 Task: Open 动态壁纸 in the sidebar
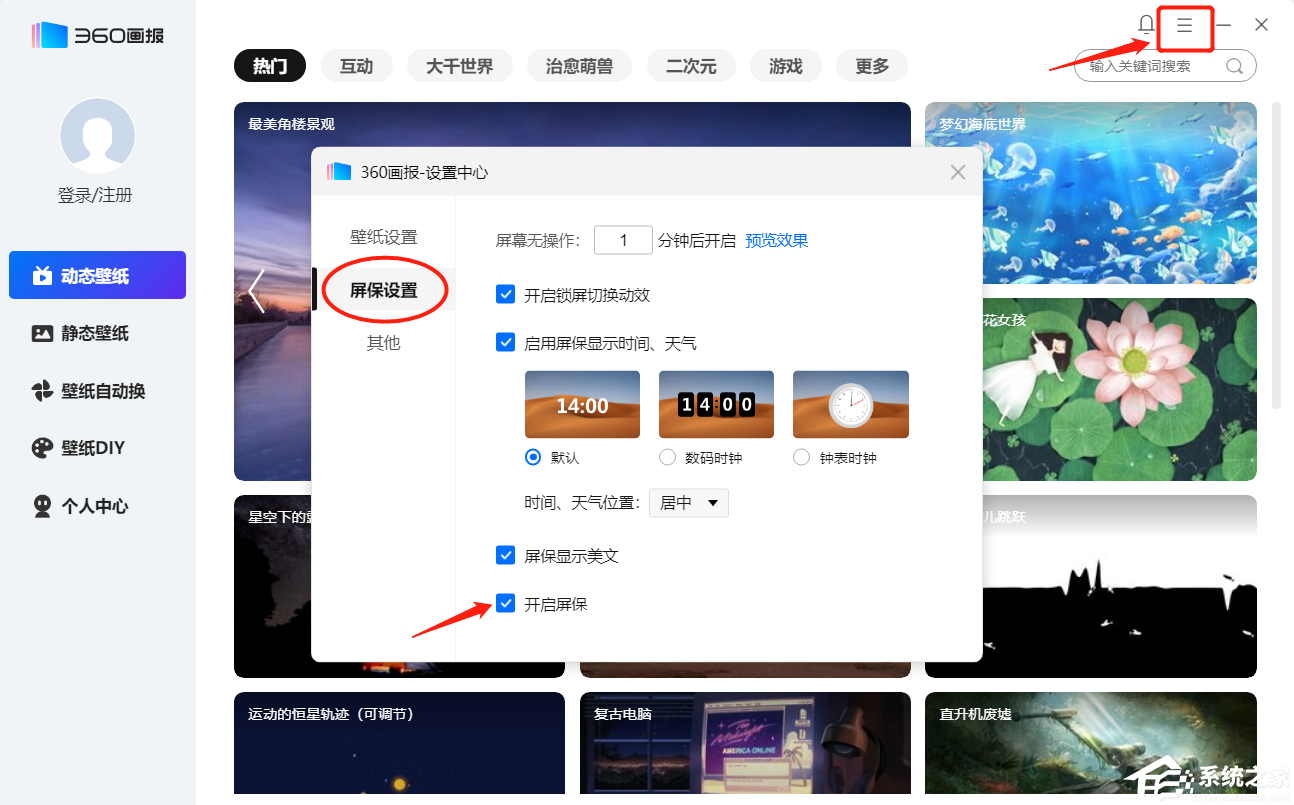click(97, 276)
